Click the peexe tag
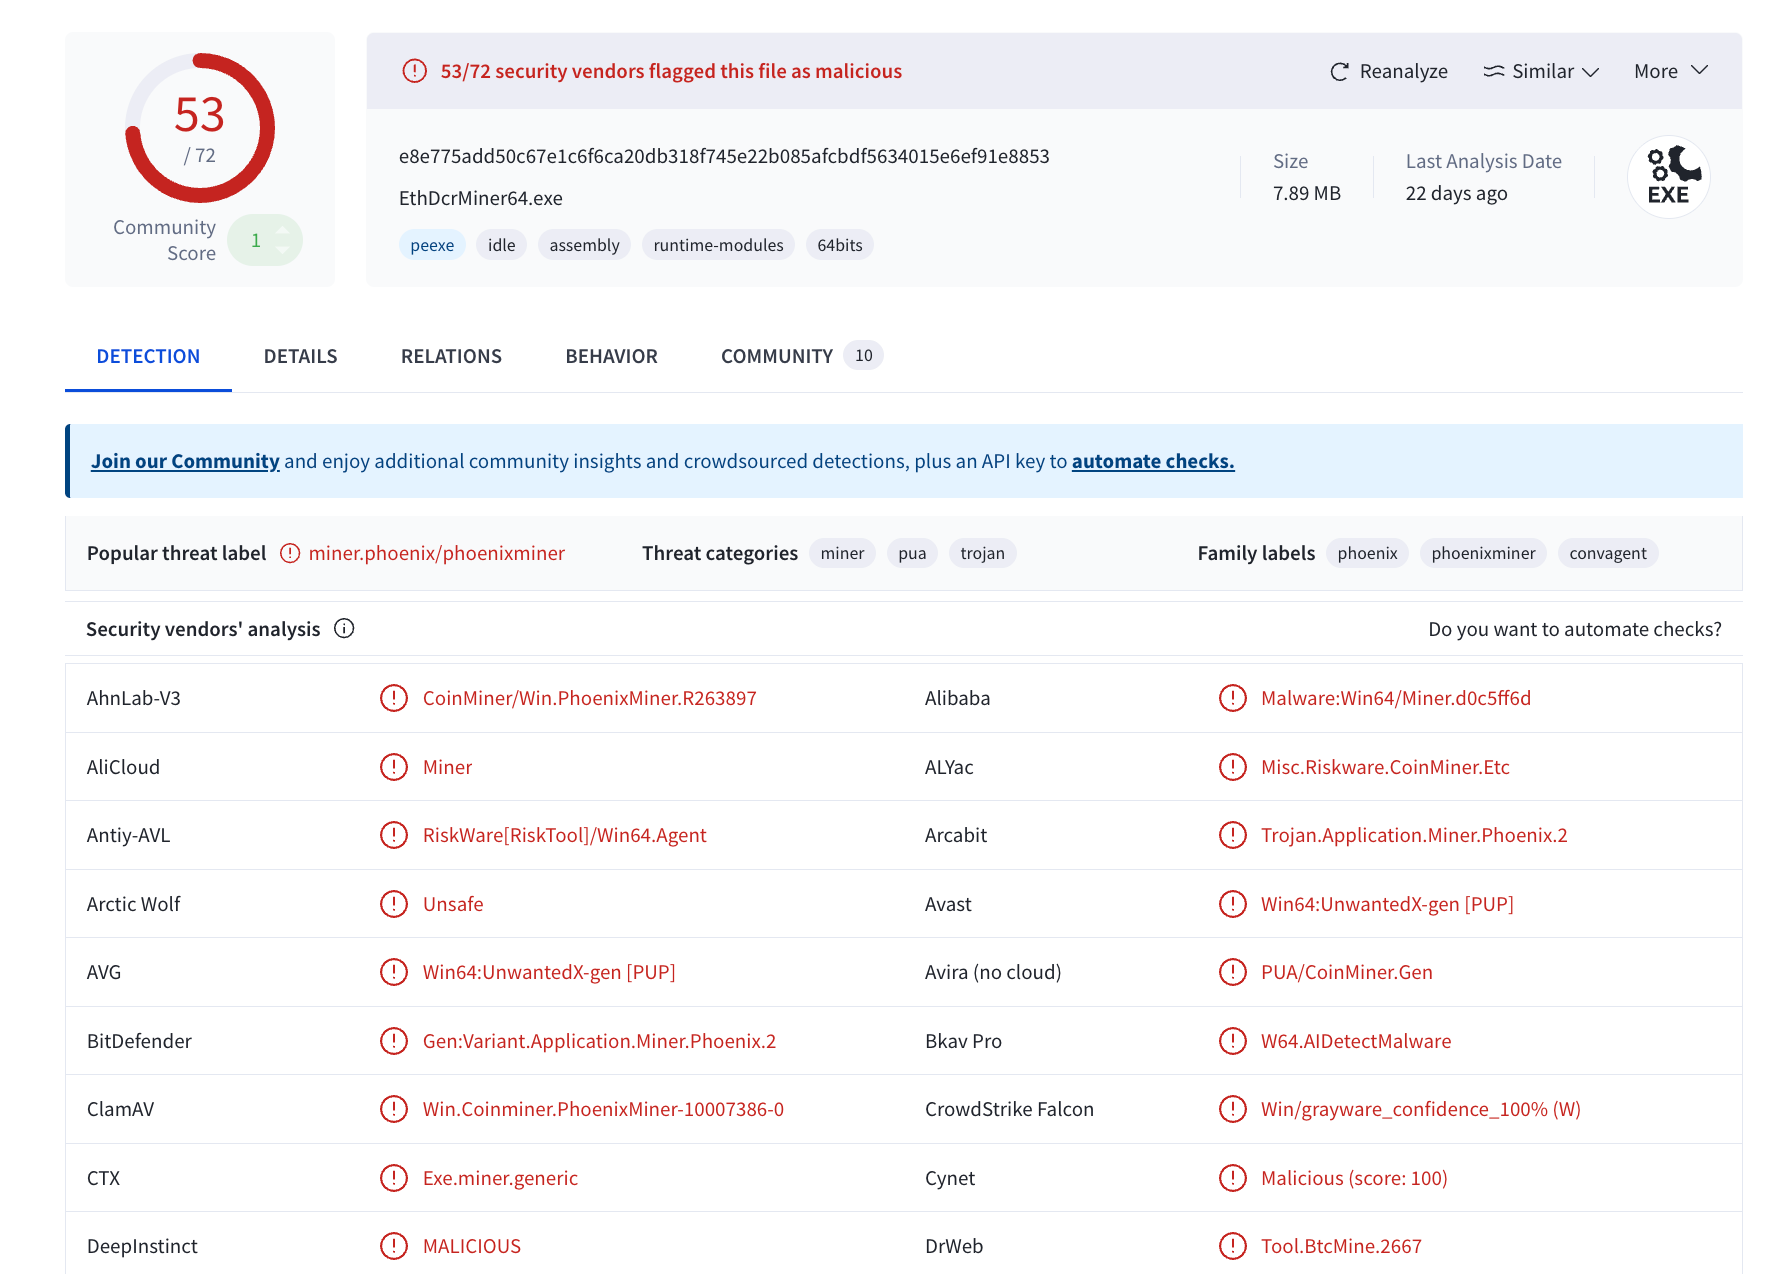This screenshot has height=1274, width=1774. pyautogui.click(x=432, y=245)
